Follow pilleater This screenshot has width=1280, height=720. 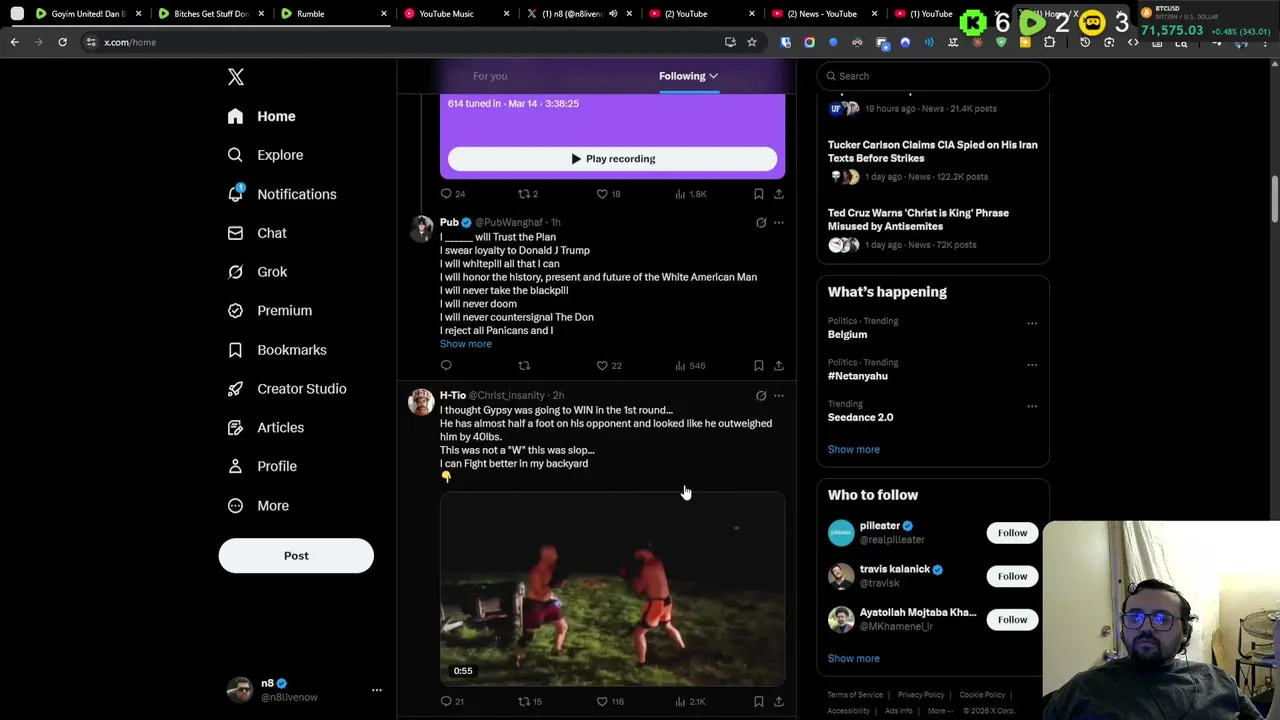tap(1012, 533)
